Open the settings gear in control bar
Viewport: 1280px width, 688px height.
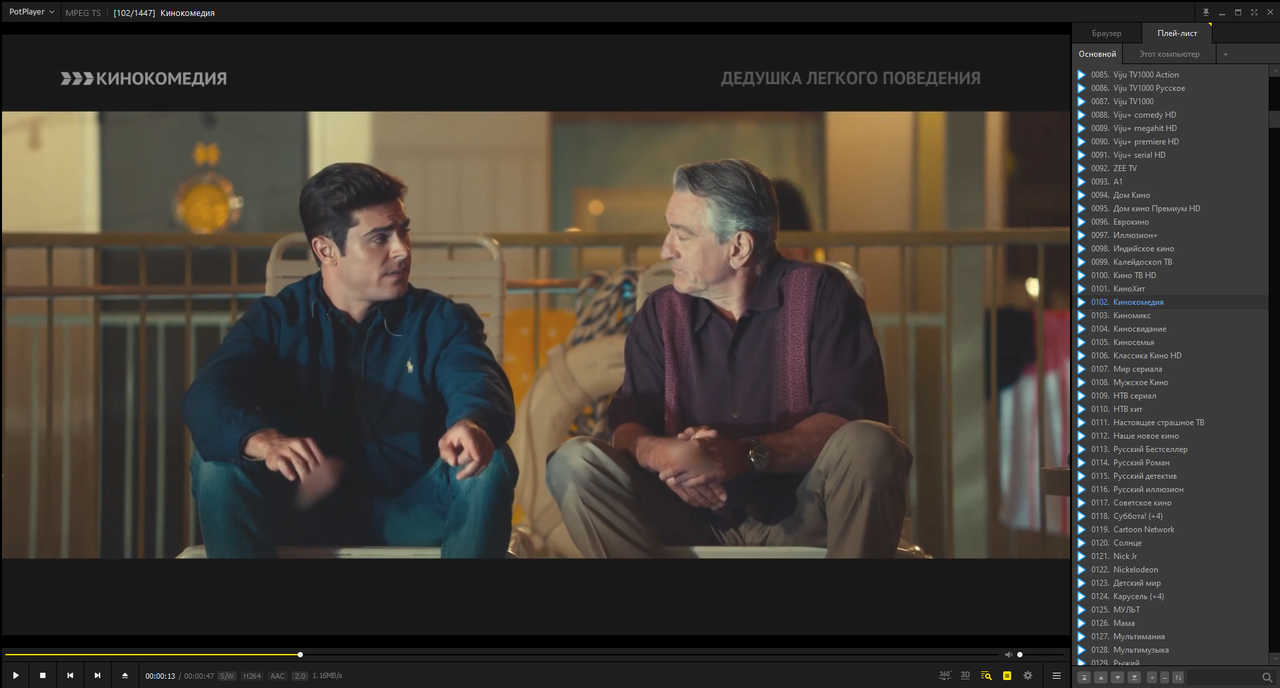click(x=1027, y=676)
